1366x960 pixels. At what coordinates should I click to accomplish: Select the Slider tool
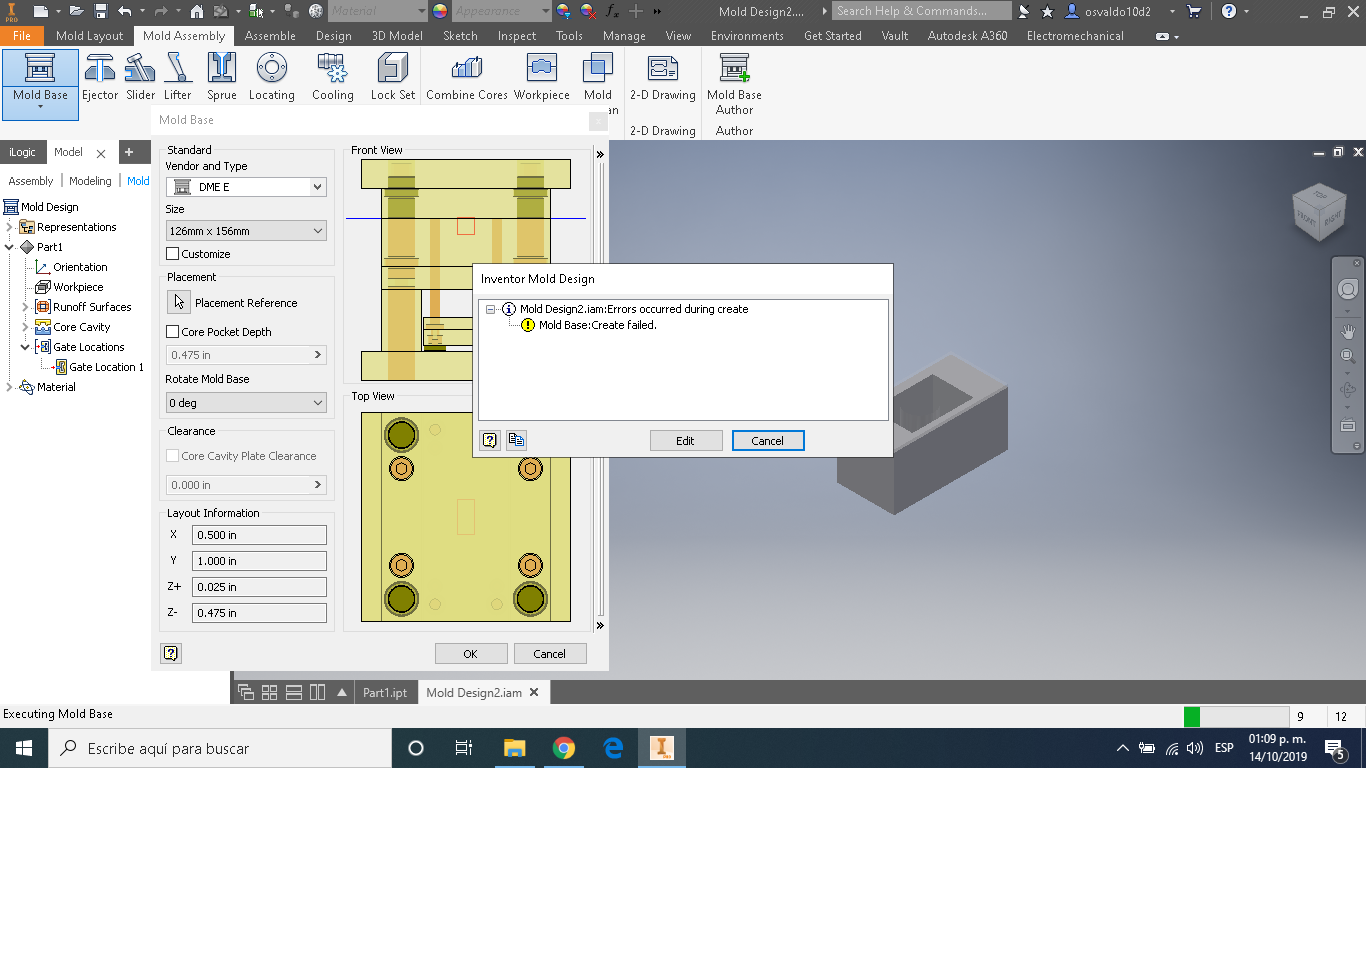(x=140, y=77)
